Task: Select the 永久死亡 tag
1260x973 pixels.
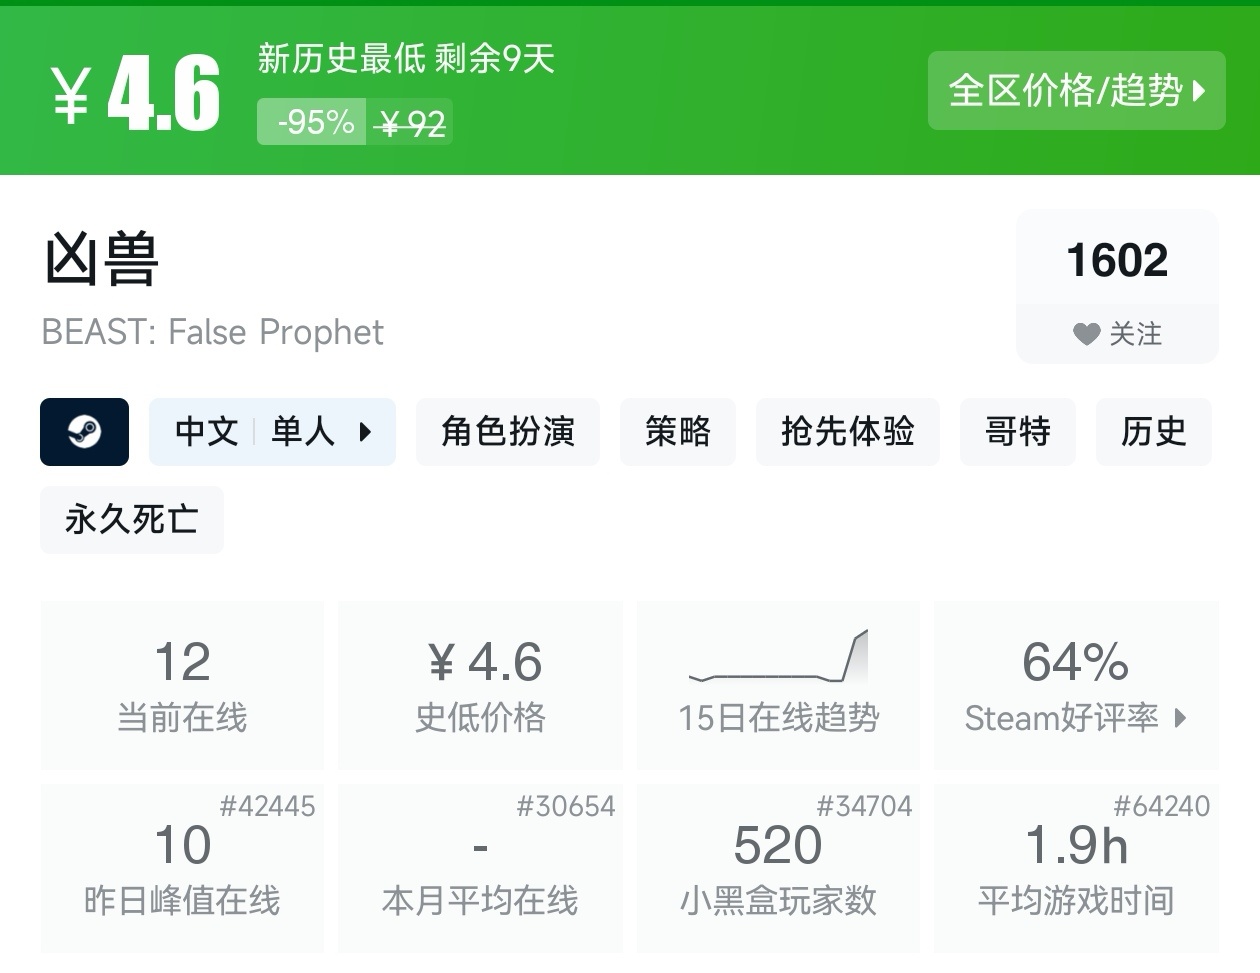Action: coord(131,520)
